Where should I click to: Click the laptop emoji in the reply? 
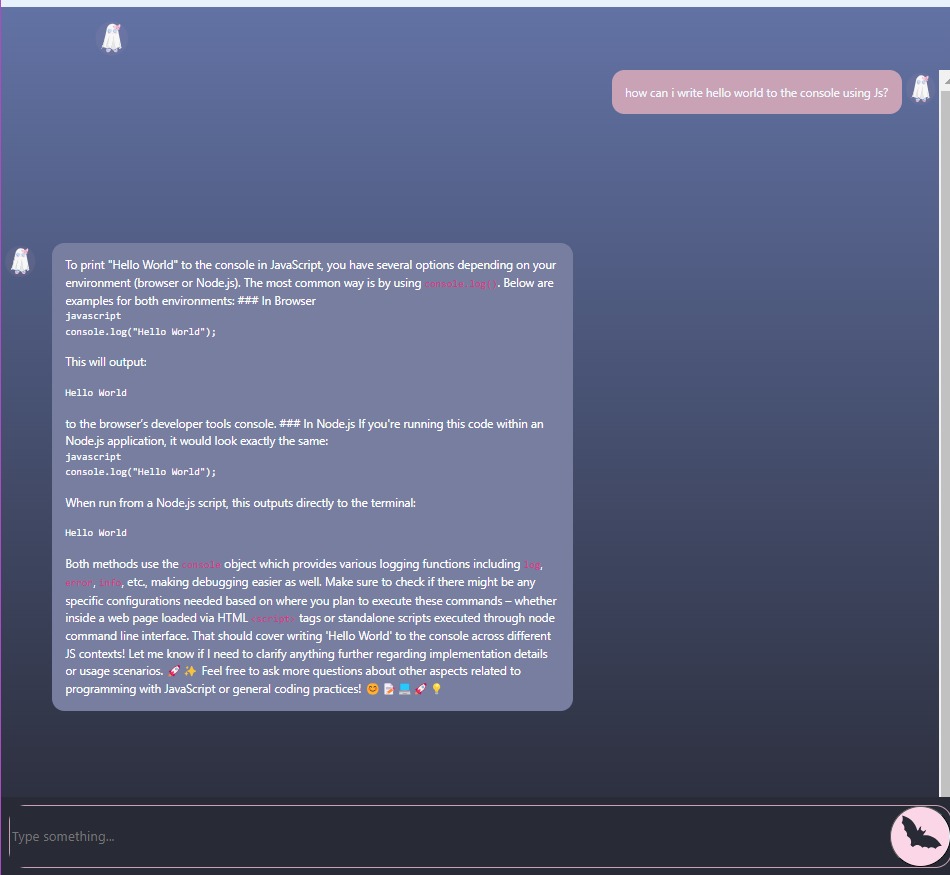(x=404, y=689)
